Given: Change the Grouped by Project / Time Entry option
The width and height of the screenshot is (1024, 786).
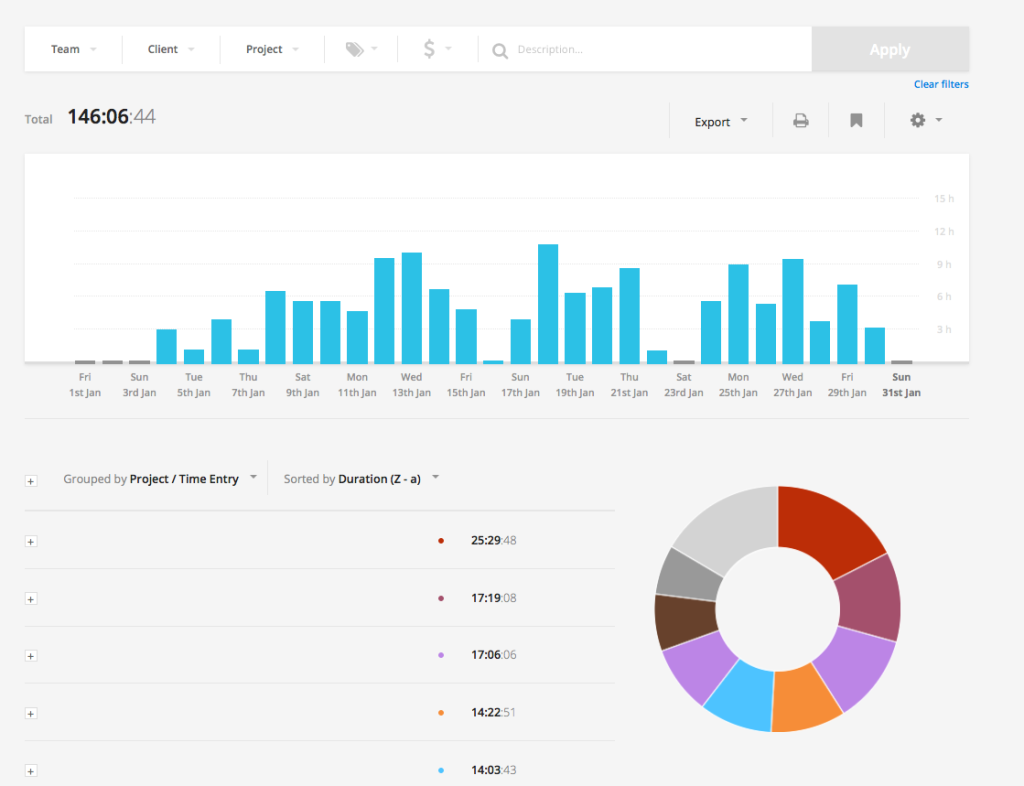Looking at the screenshot, I should (160, 479).
